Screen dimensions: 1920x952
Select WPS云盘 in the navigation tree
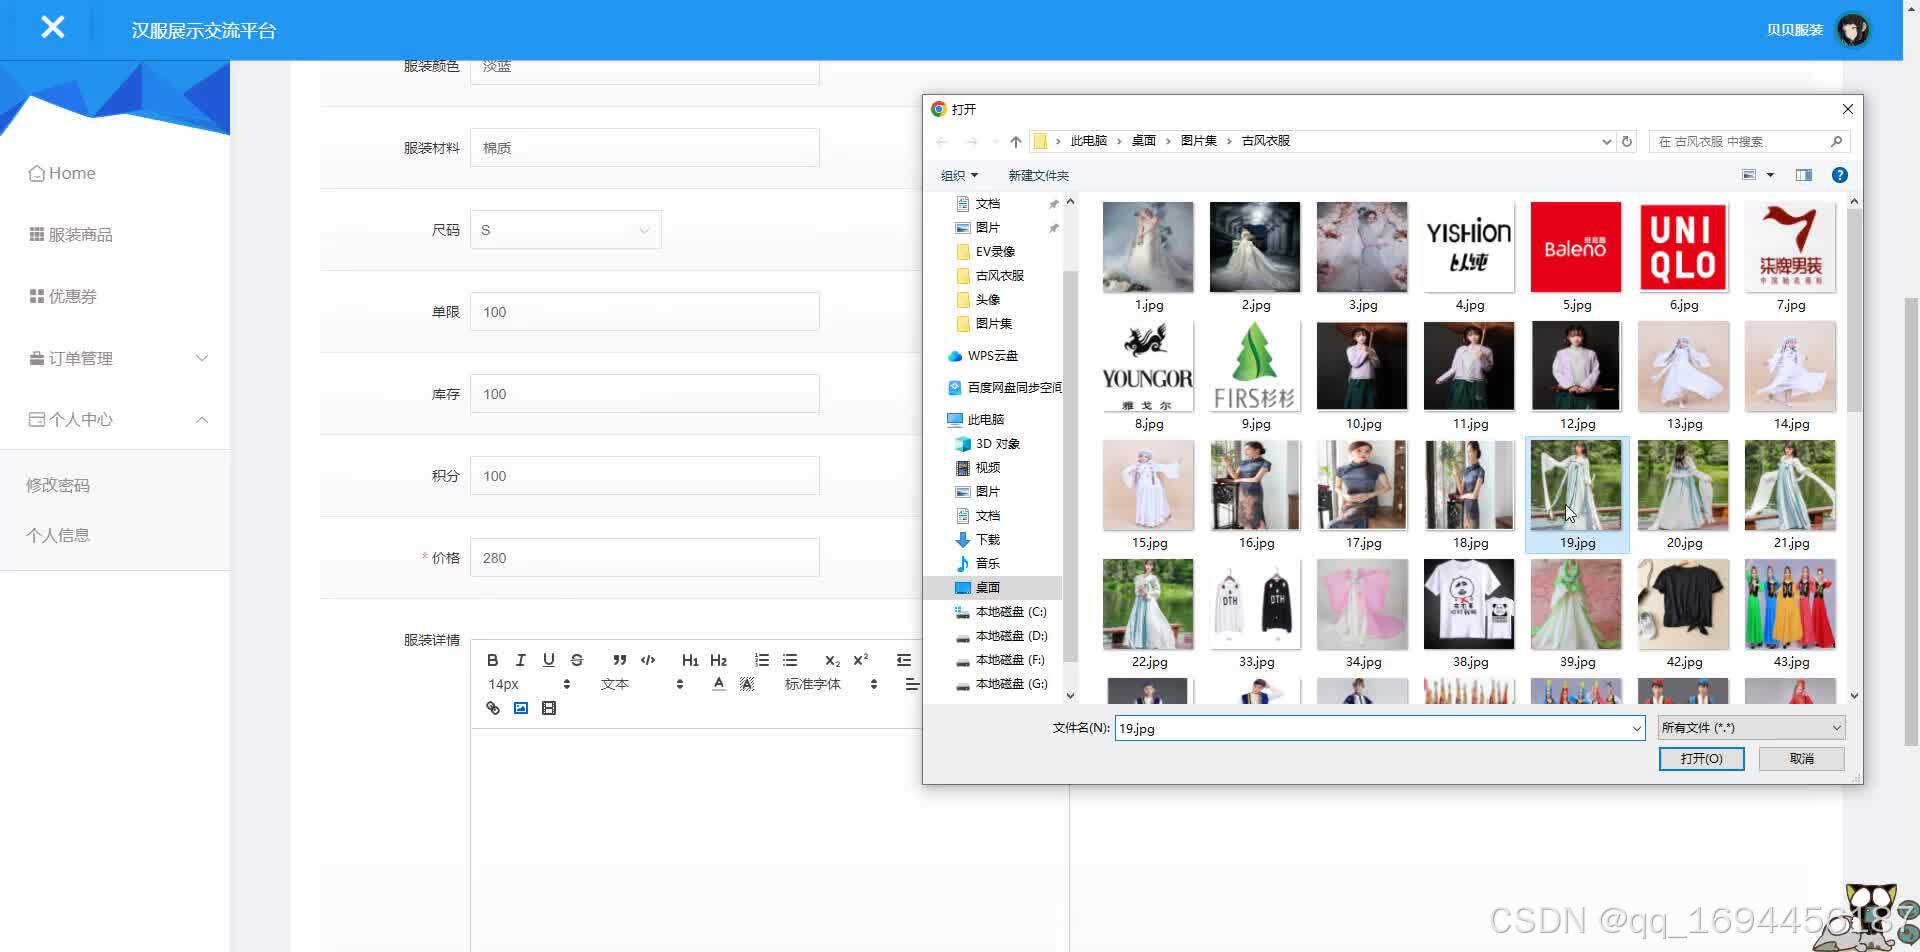[982, 355]
